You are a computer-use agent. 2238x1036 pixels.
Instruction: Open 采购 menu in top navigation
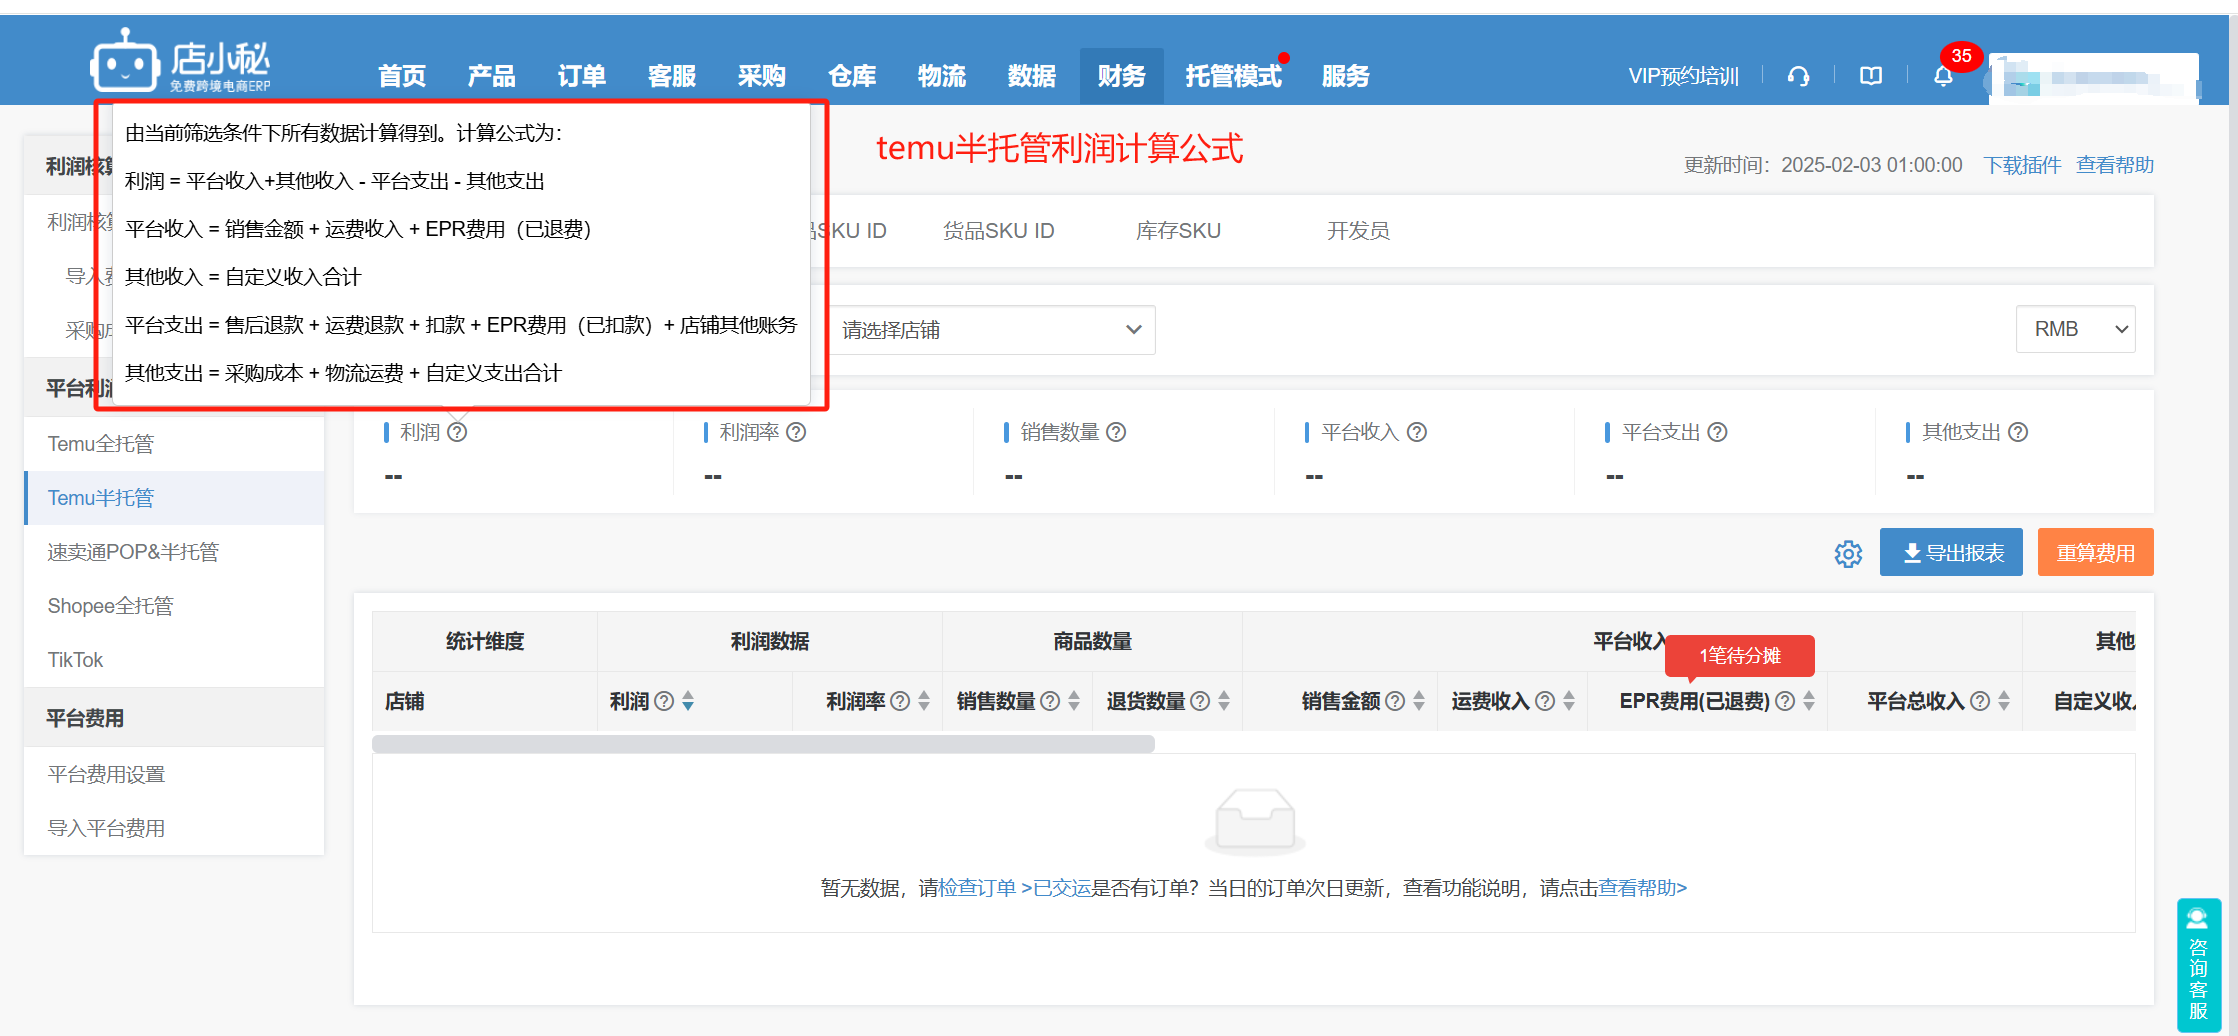pyautogui.click(x=762, y=76)
